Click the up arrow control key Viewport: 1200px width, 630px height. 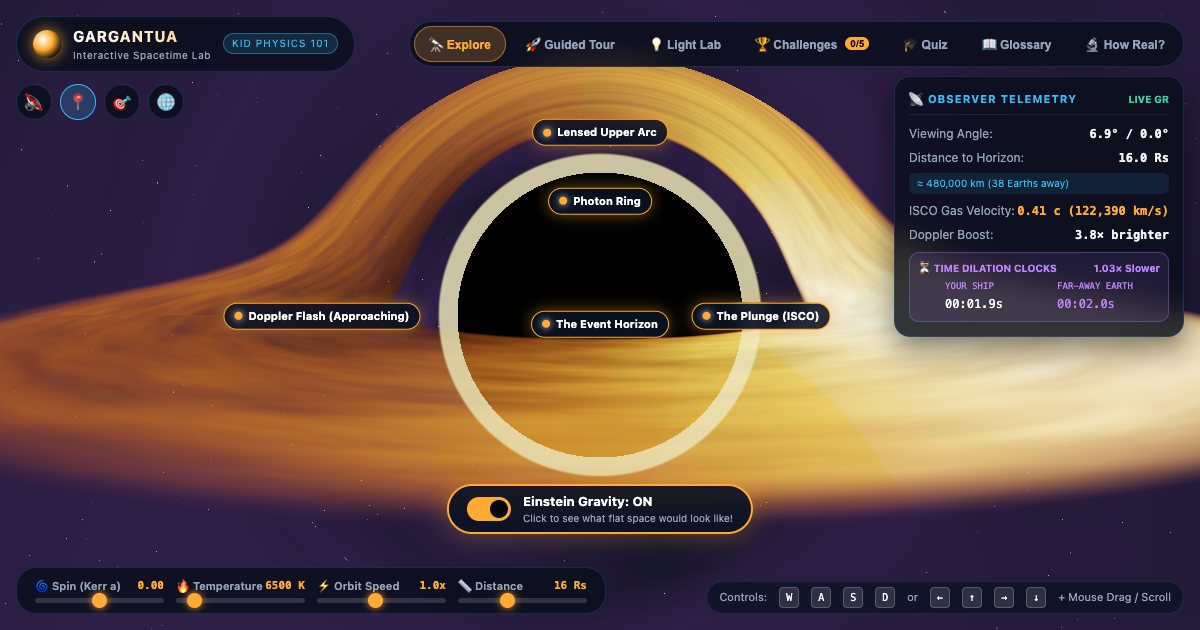(x=972, y=597)
